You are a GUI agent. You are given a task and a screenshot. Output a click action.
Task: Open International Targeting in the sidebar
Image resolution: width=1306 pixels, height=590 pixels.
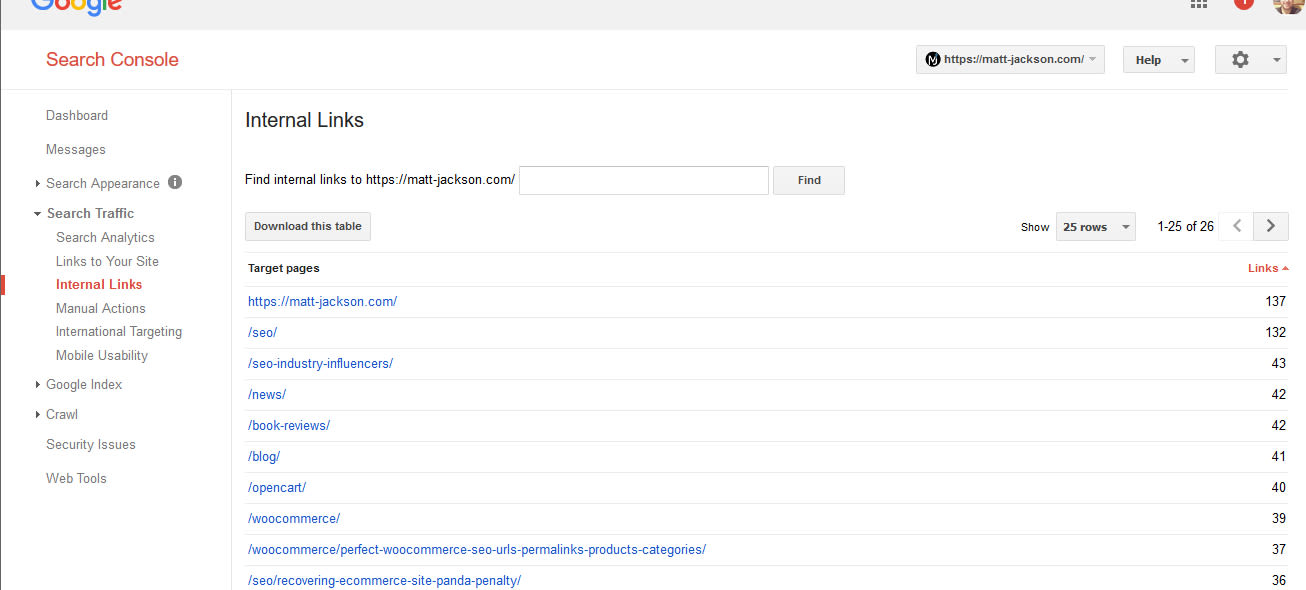(x=119, y=331)
